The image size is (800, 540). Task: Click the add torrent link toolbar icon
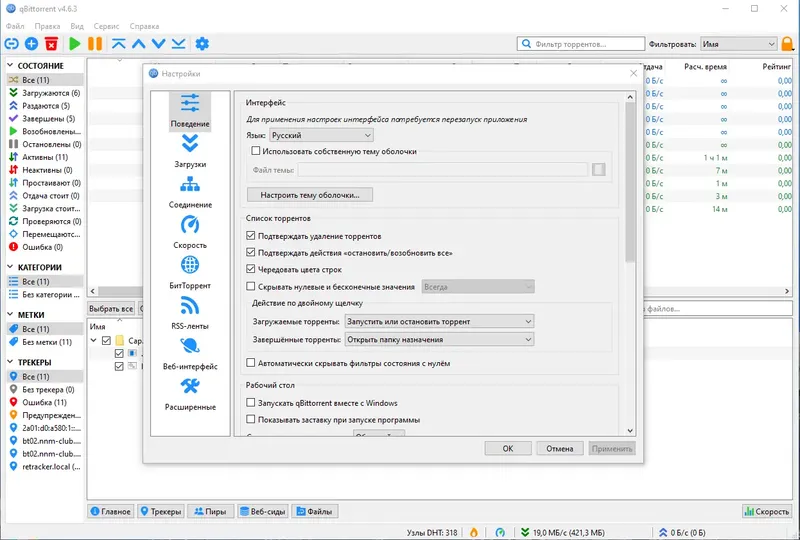point(11,44)
